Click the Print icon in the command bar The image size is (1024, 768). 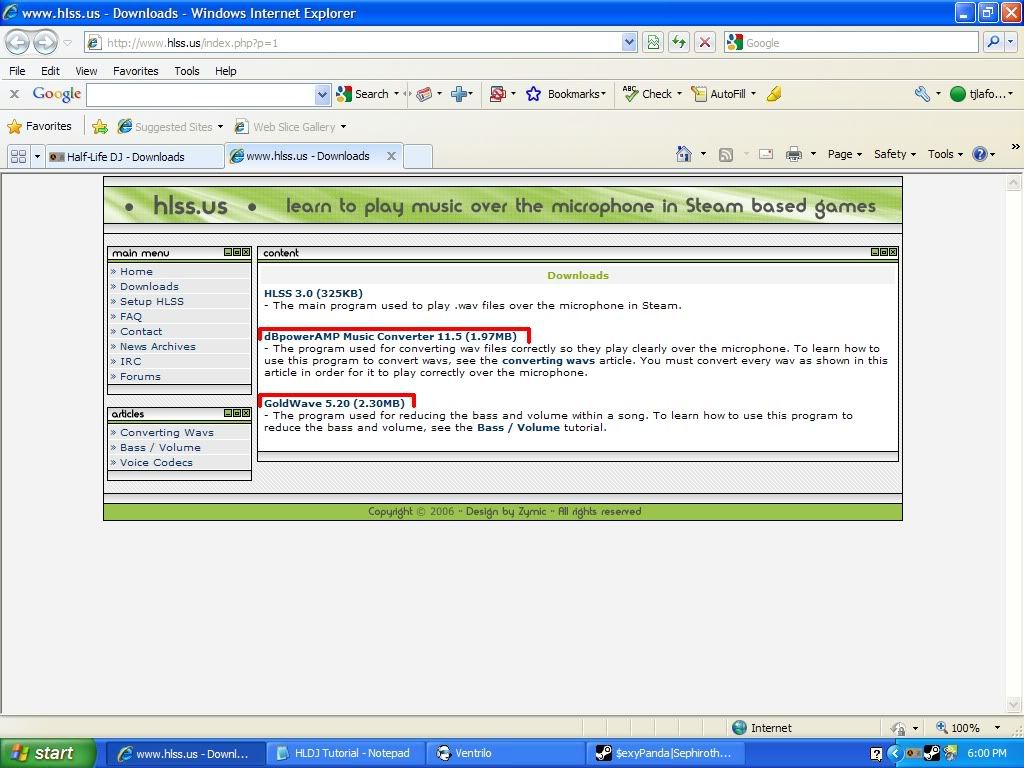point(794,154)
